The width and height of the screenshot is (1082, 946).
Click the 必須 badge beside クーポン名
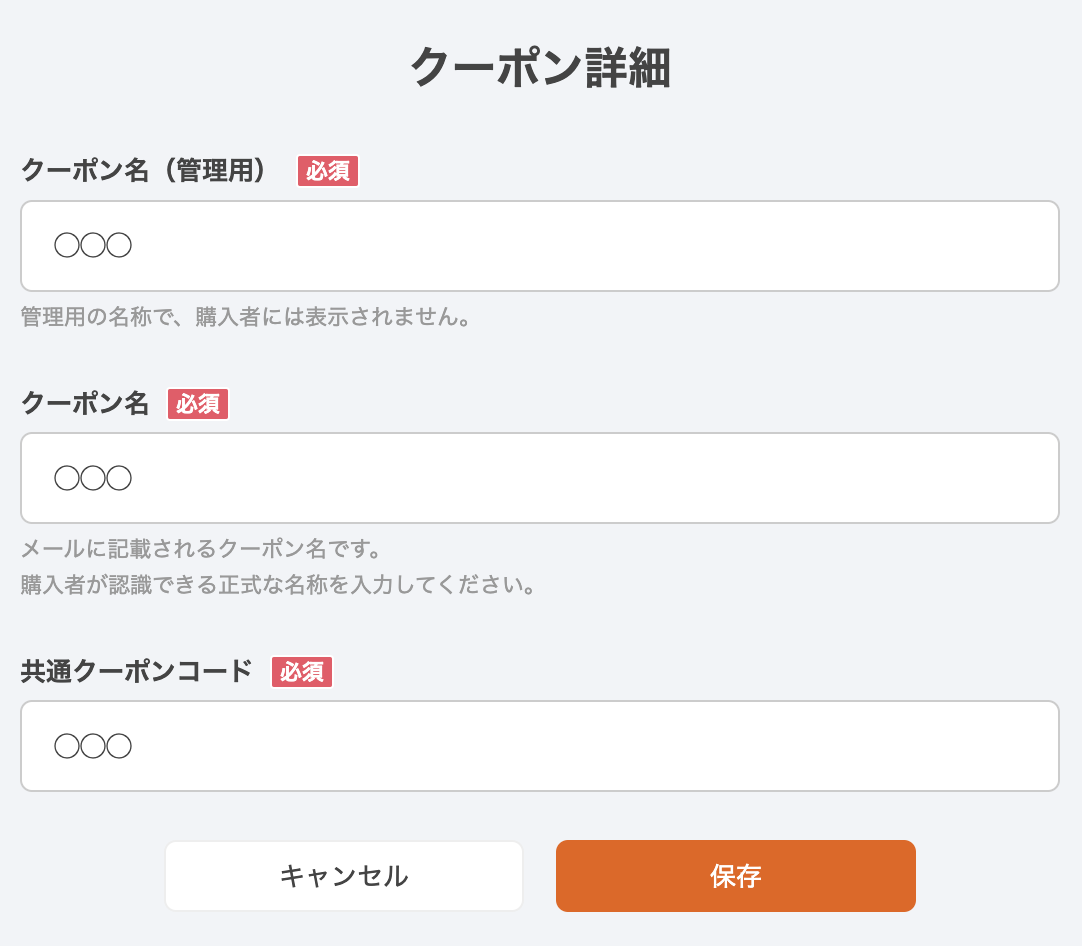pyautogui.click(x=197, y=404)
